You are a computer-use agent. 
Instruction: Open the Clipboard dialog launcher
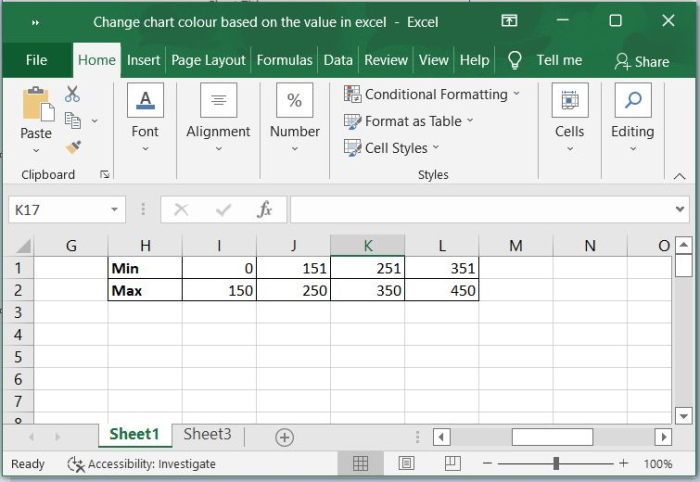104,175
